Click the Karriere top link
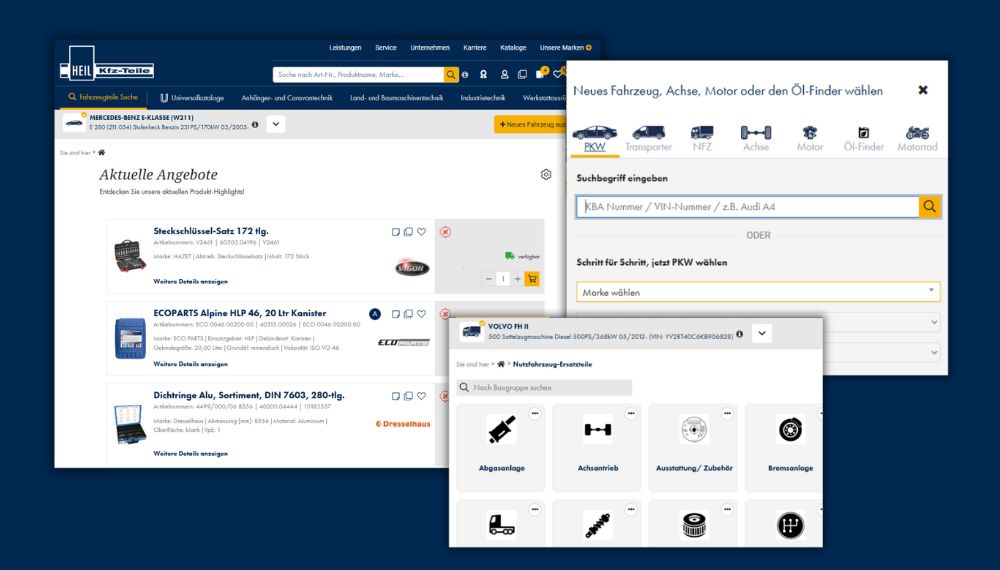 click(474, 48)
